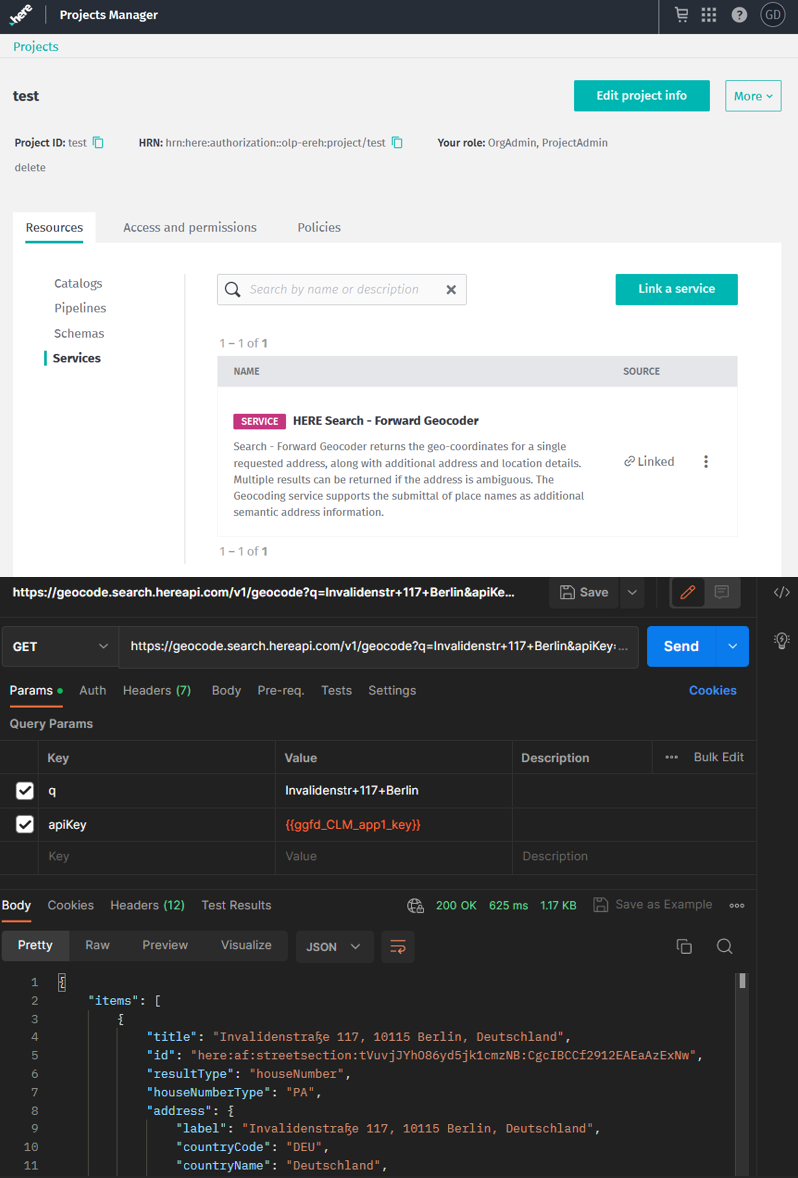Open the Test Results tab
This screenshot has width=798, height=1178.
pos(236,905)
